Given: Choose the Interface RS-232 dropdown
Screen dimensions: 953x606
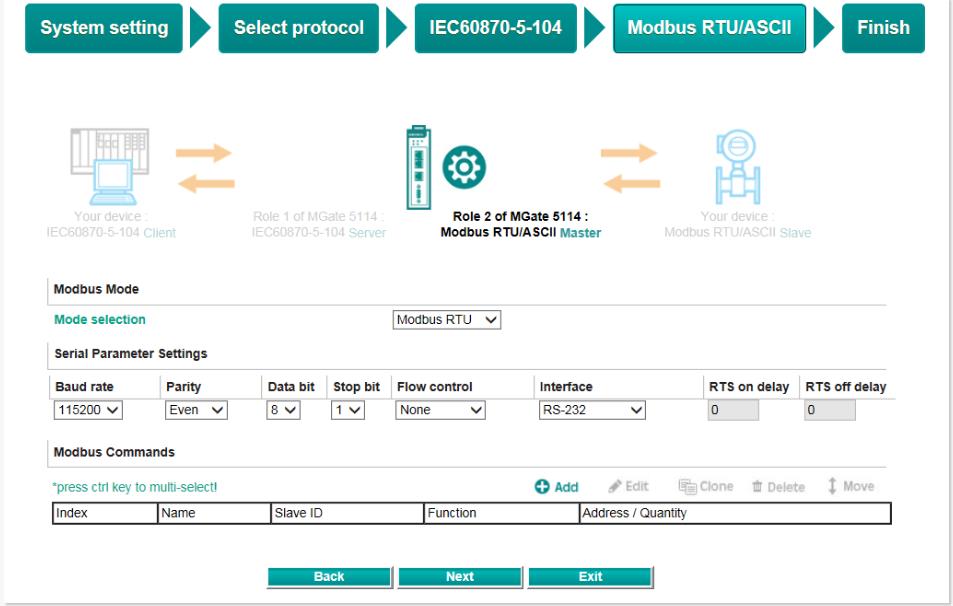Looking at the screenshot, I should (592, 410).
